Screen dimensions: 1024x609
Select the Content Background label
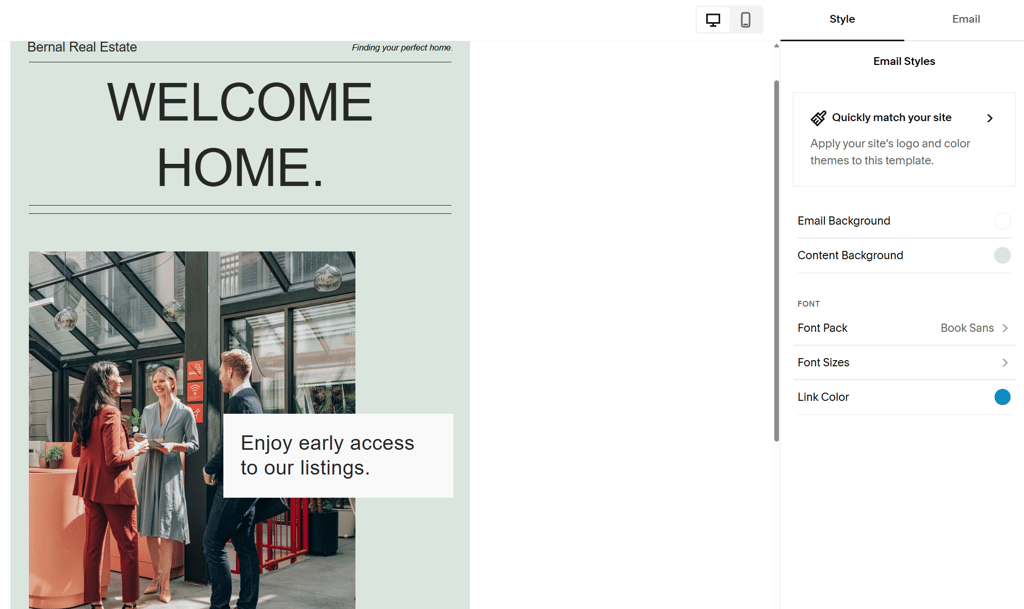click(x=850, y=255)
